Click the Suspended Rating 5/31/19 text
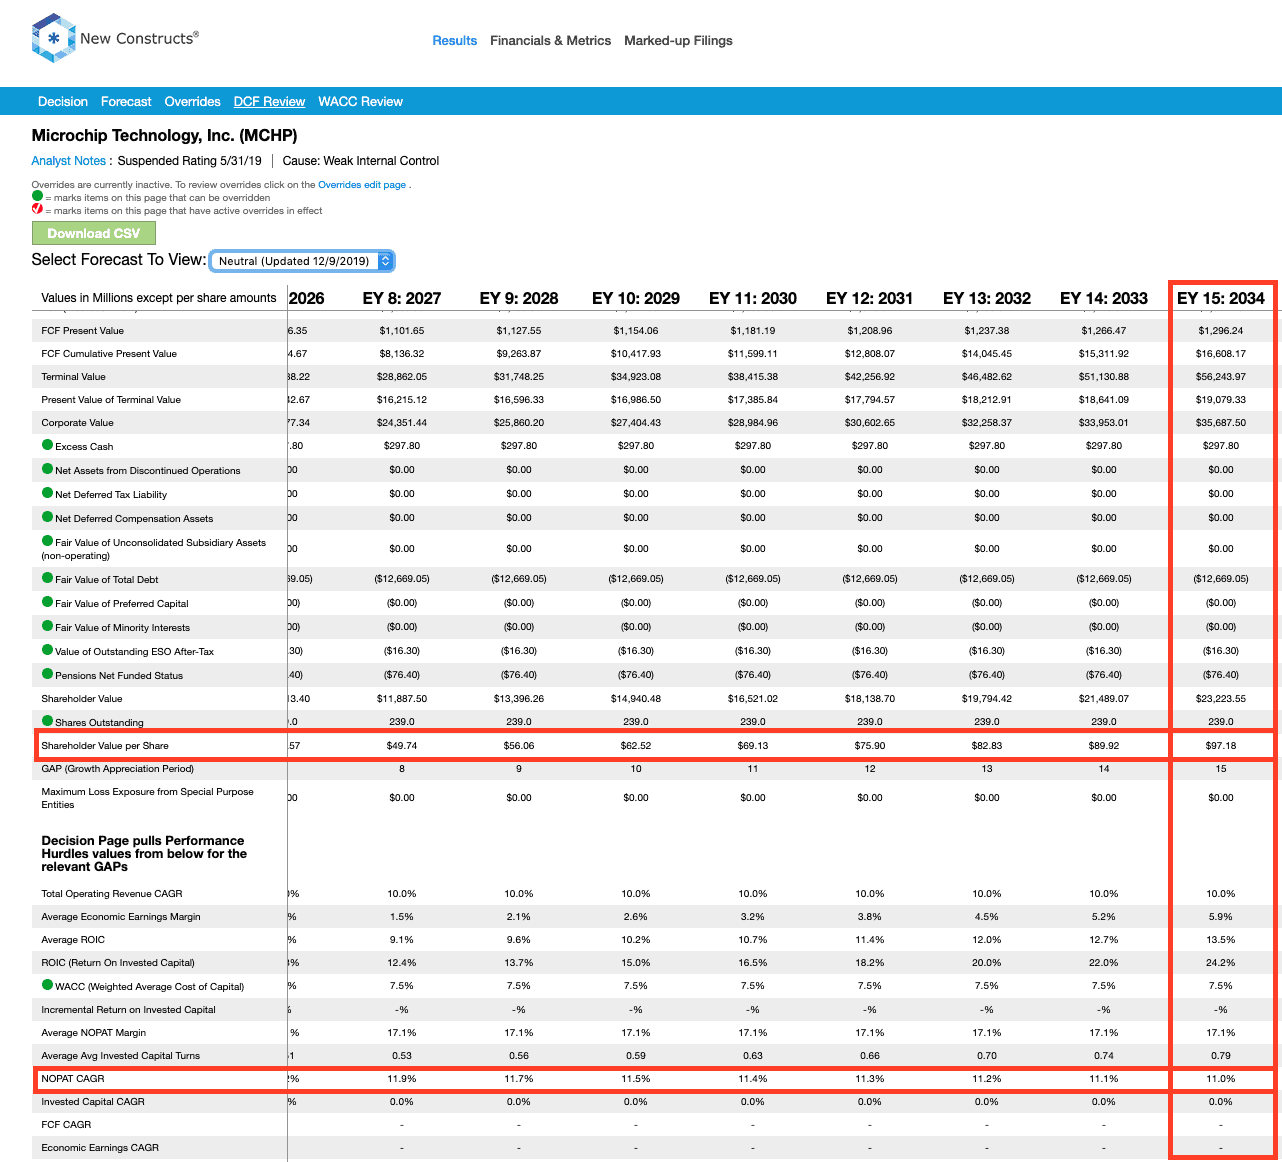Viewport: 1282px width, 1162px height. click(190, 161)
